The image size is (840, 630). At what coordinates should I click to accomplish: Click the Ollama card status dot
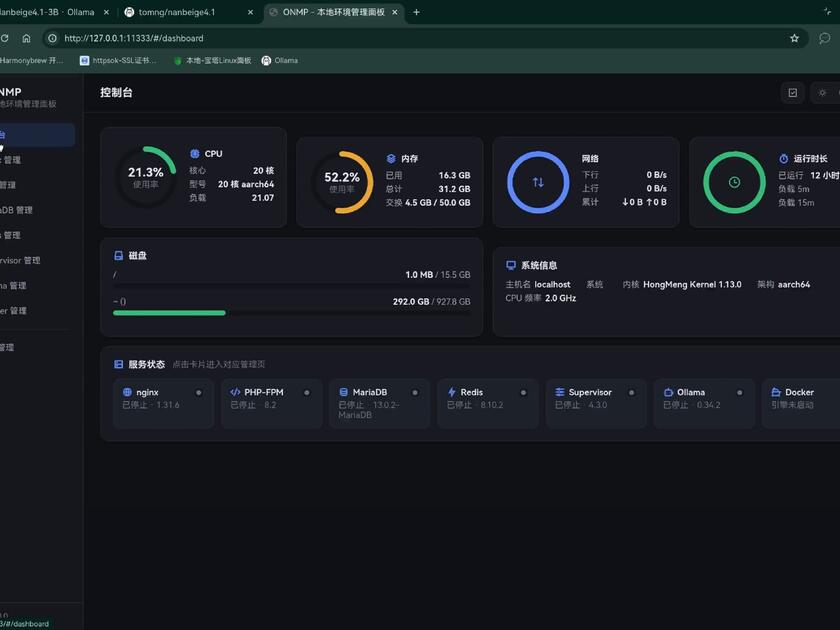point(740,393)
